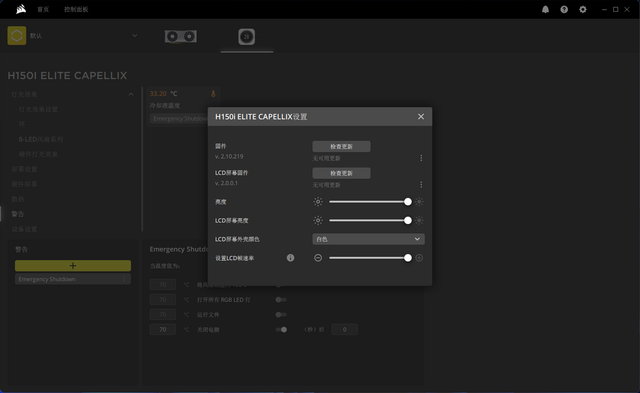Open three-dot menu beside firmware v. 2.10.219

click(421, 158)
